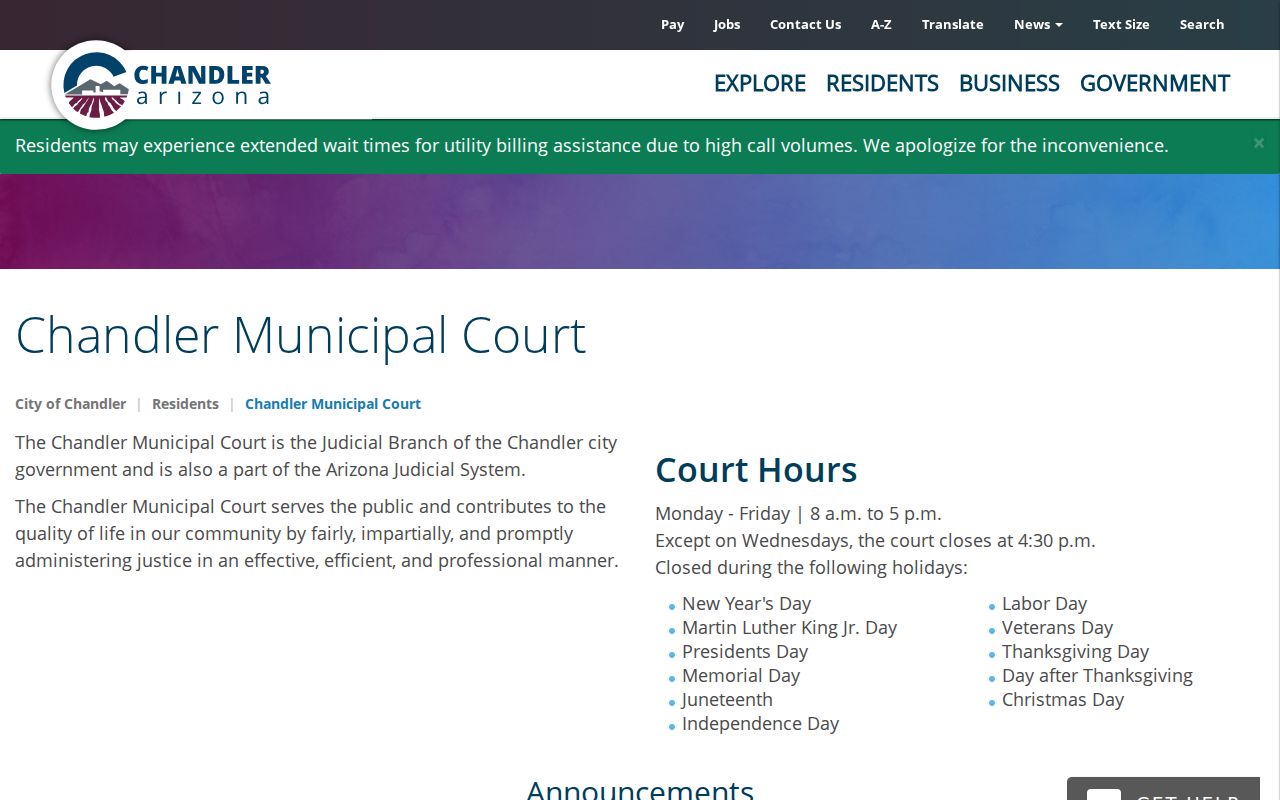Open the A-Z index
The width and height of the screenshot is (1280, 800).
coord(881,24)
